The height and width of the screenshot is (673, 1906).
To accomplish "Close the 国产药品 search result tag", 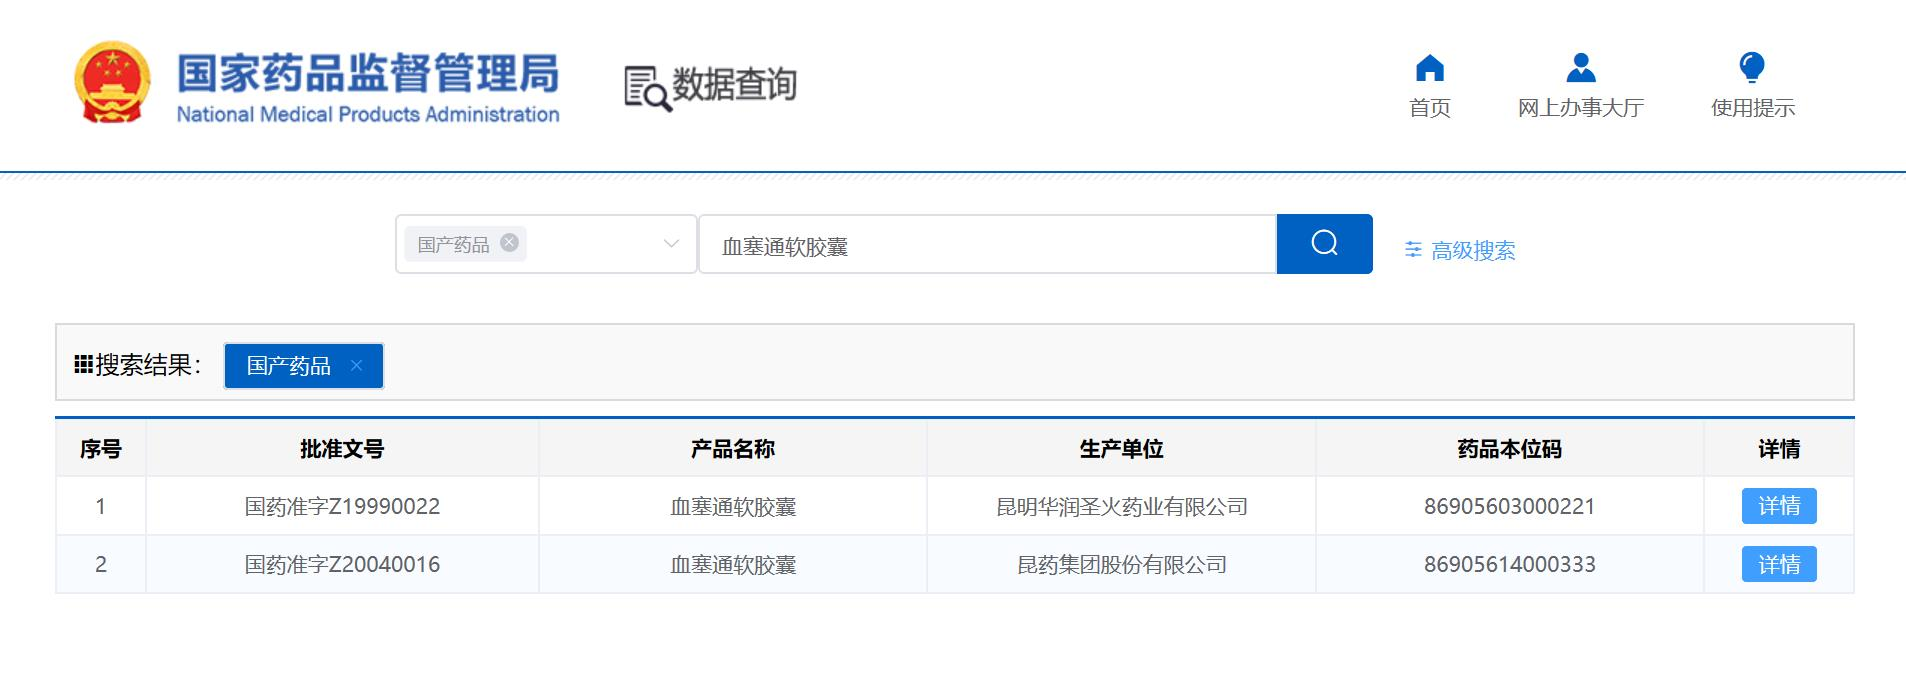I will pyautogui.click(x=356, y=365).
